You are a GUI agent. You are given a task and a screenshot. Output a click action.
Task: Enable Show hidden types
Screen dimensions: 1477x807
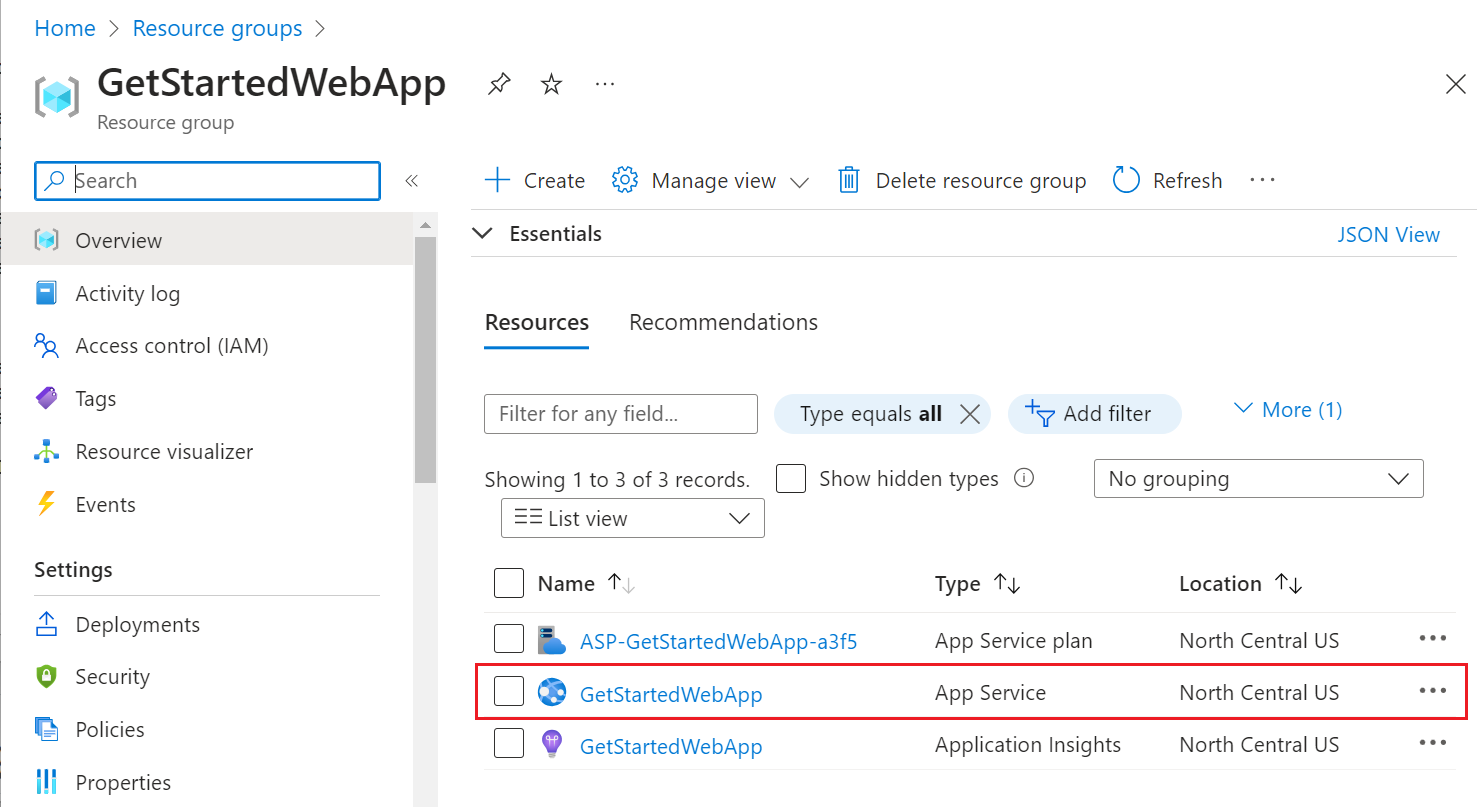click(791, 479)
